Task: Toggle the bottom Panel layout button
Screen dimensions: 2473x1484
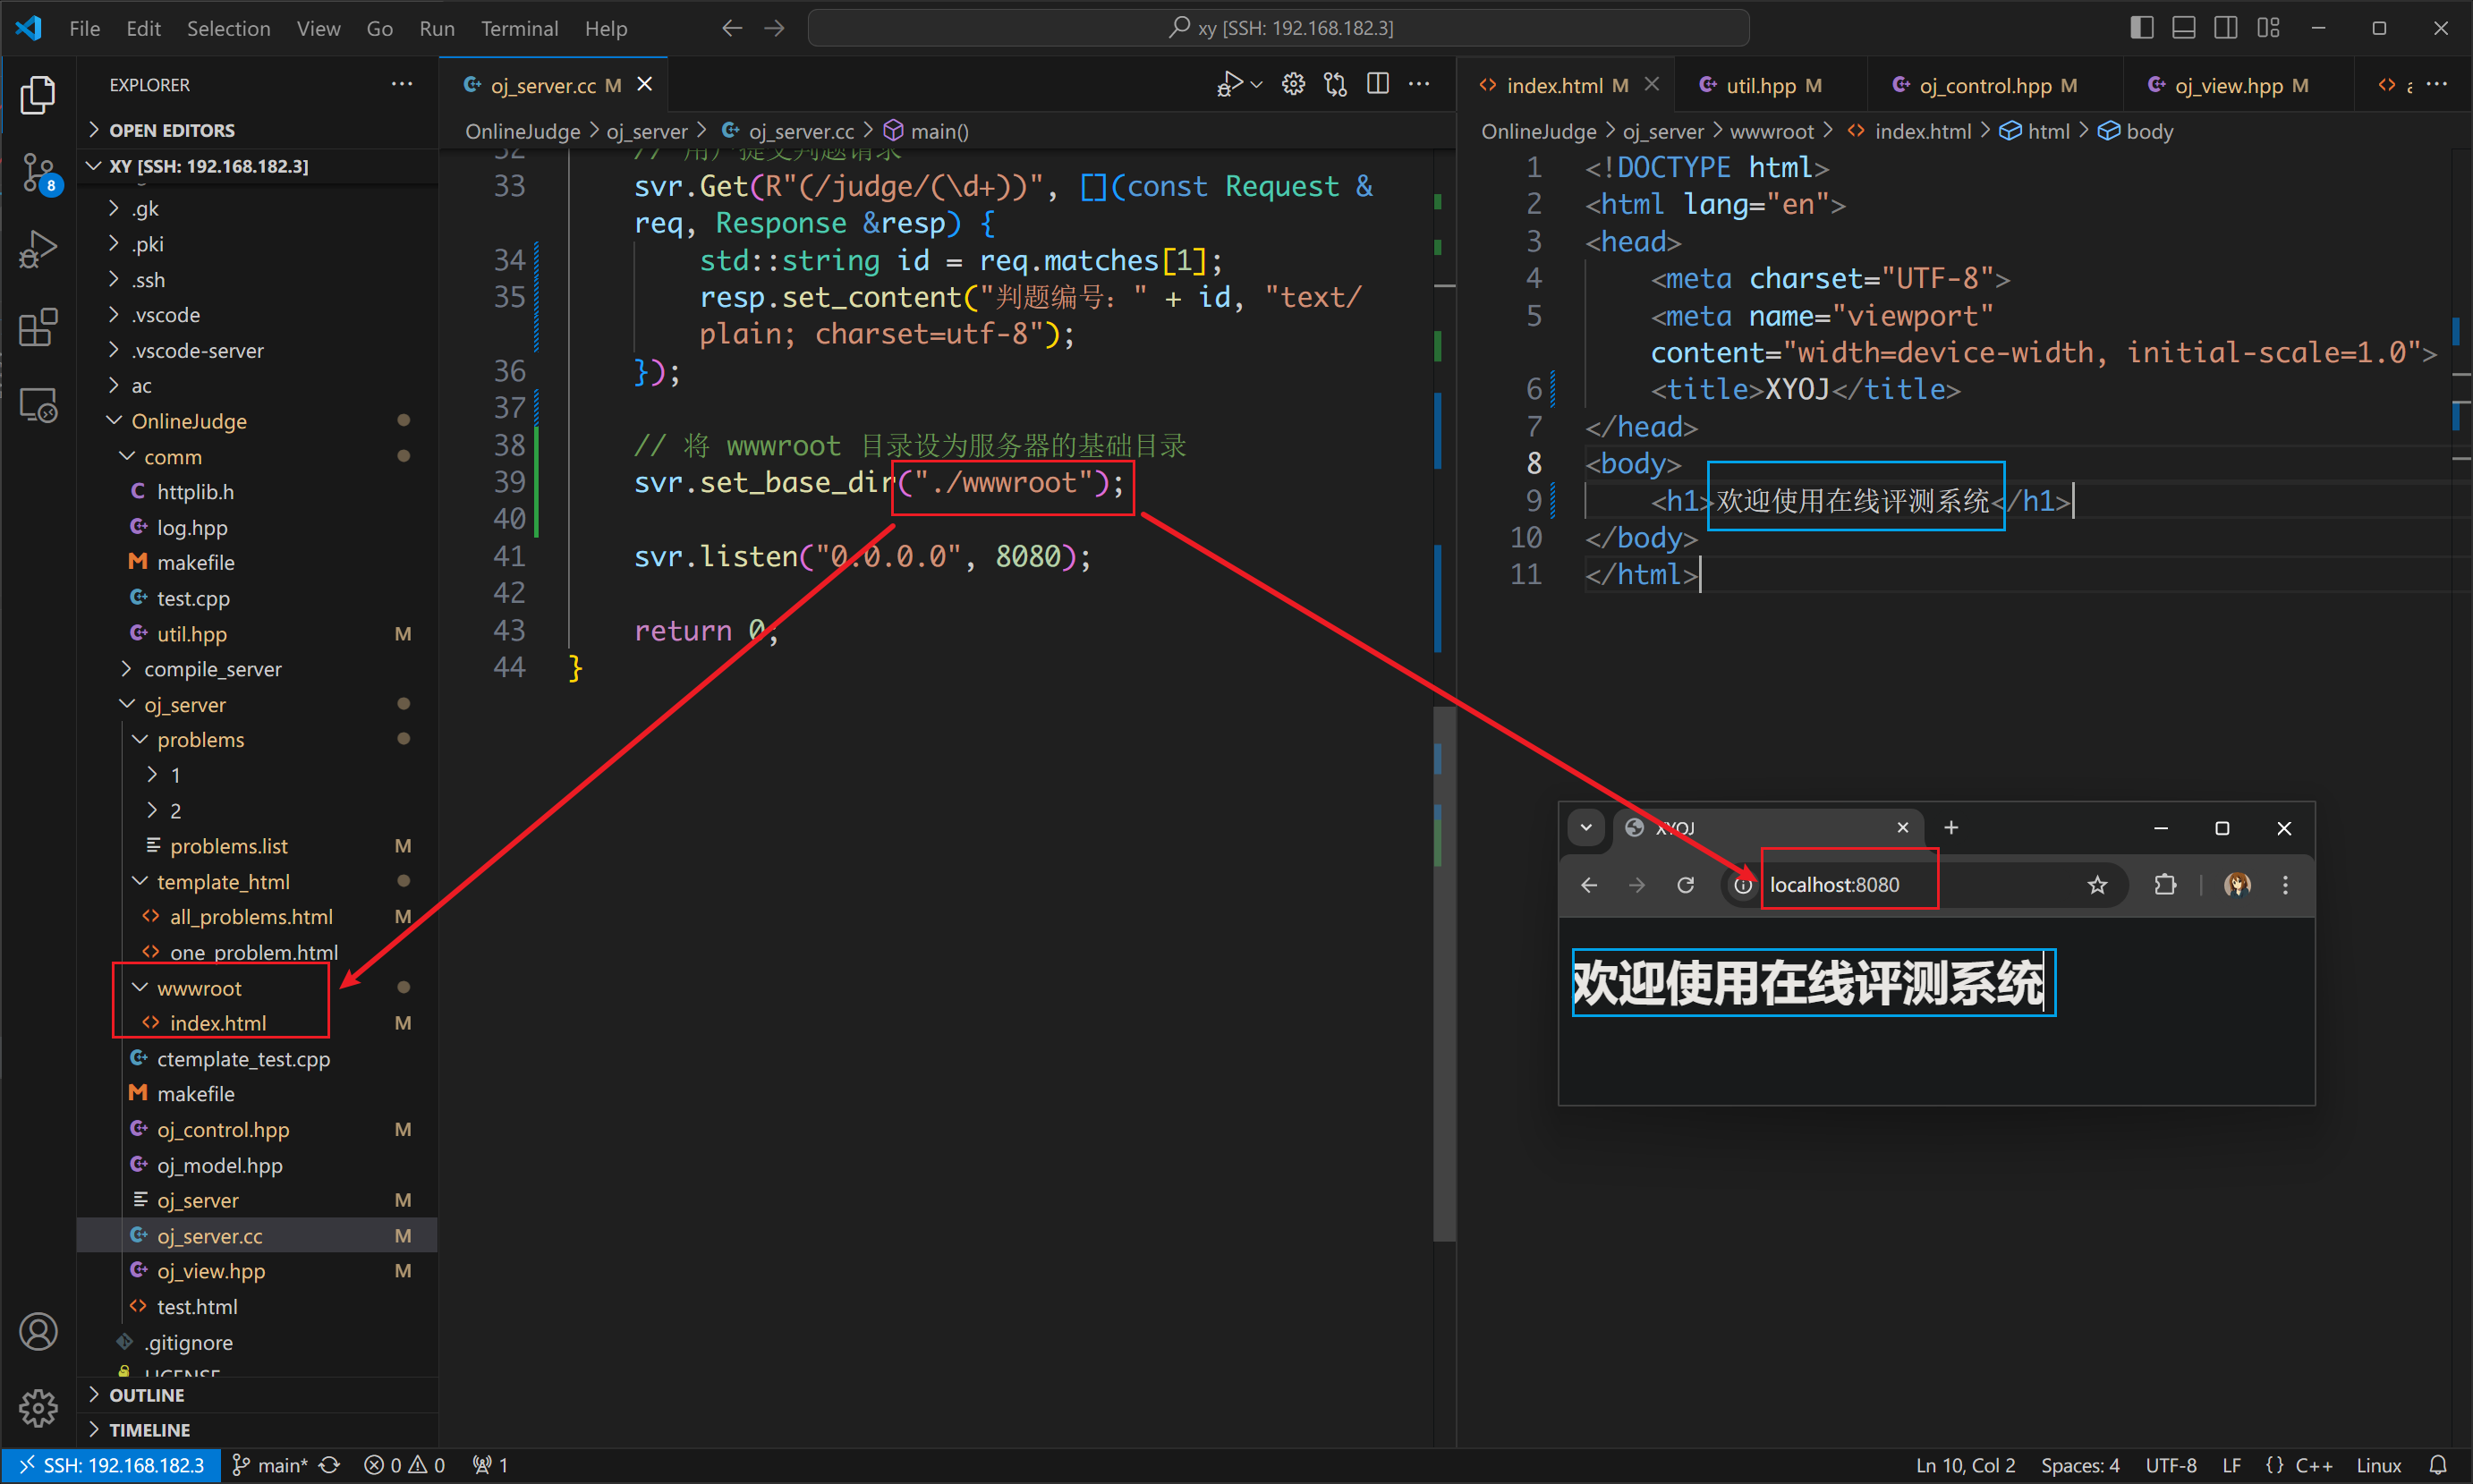Action: (x=2184, y=28)
